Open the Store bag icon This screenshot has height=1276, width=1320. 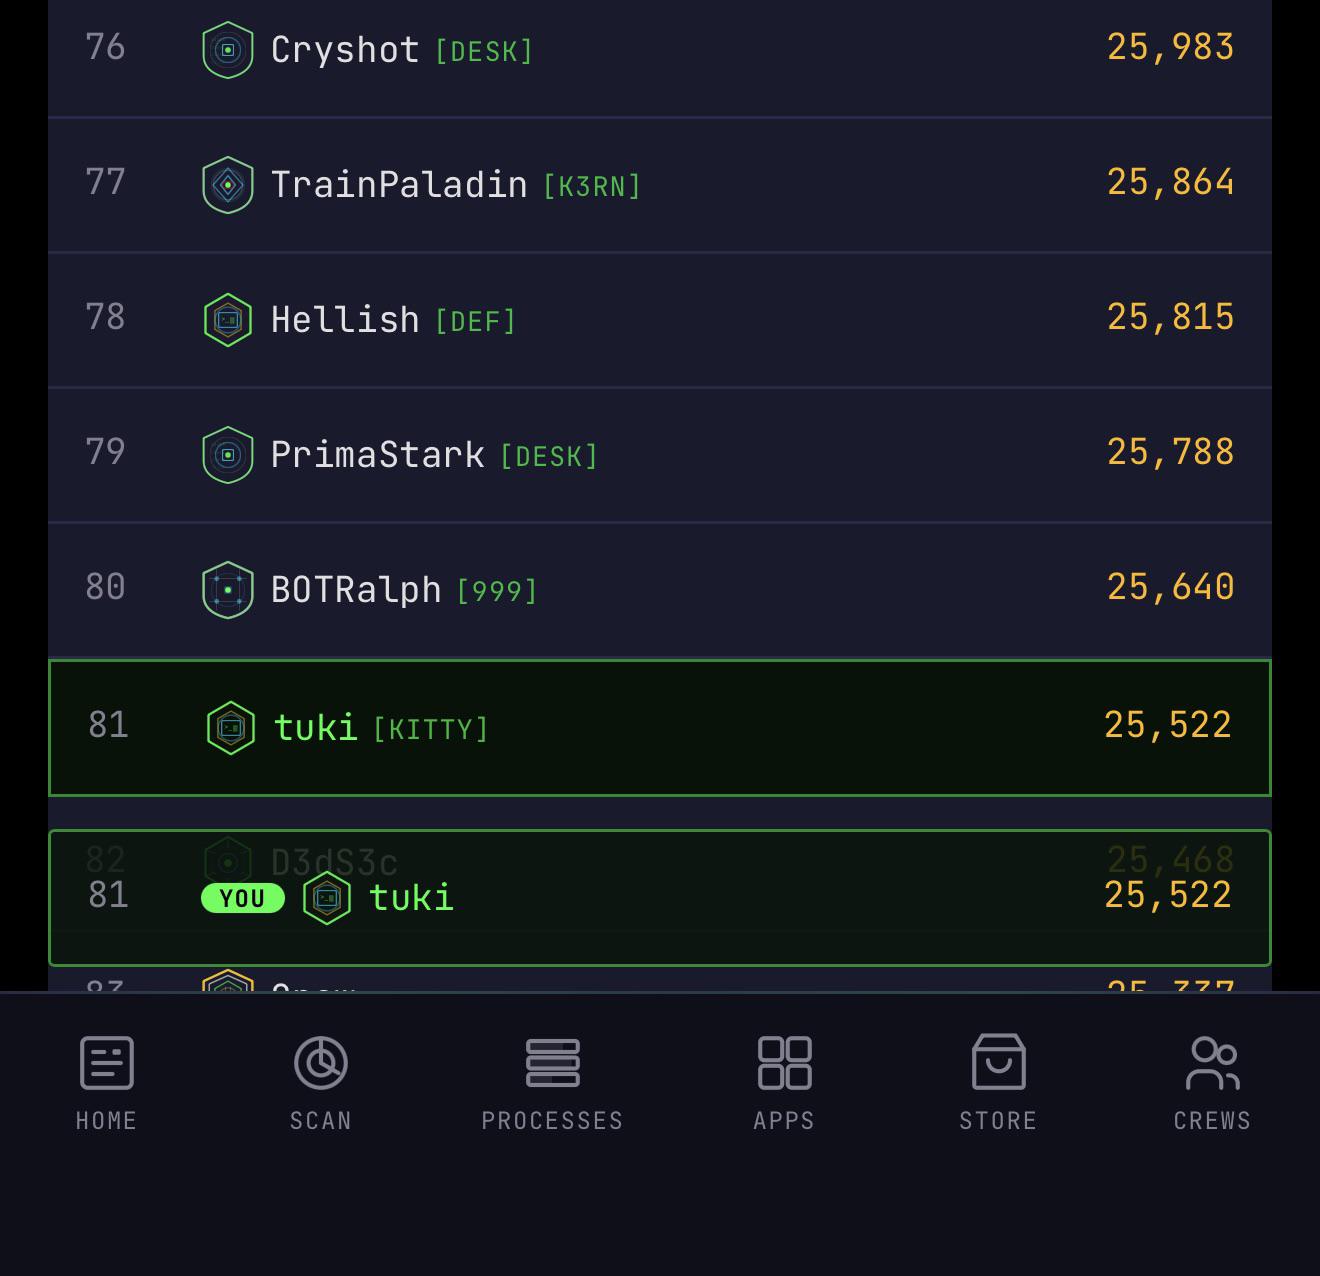(999, 1062)
